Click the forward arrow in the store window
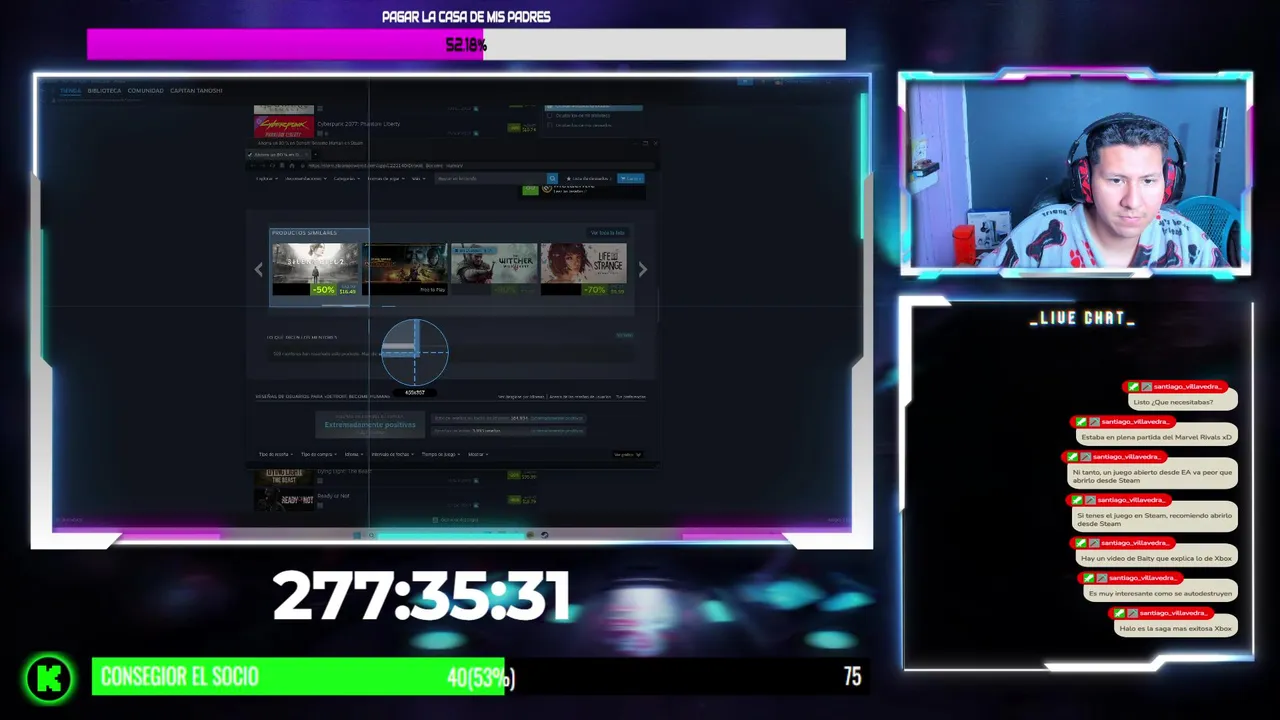The width and height of the screenshot is (1280, 720). point(261,165)
